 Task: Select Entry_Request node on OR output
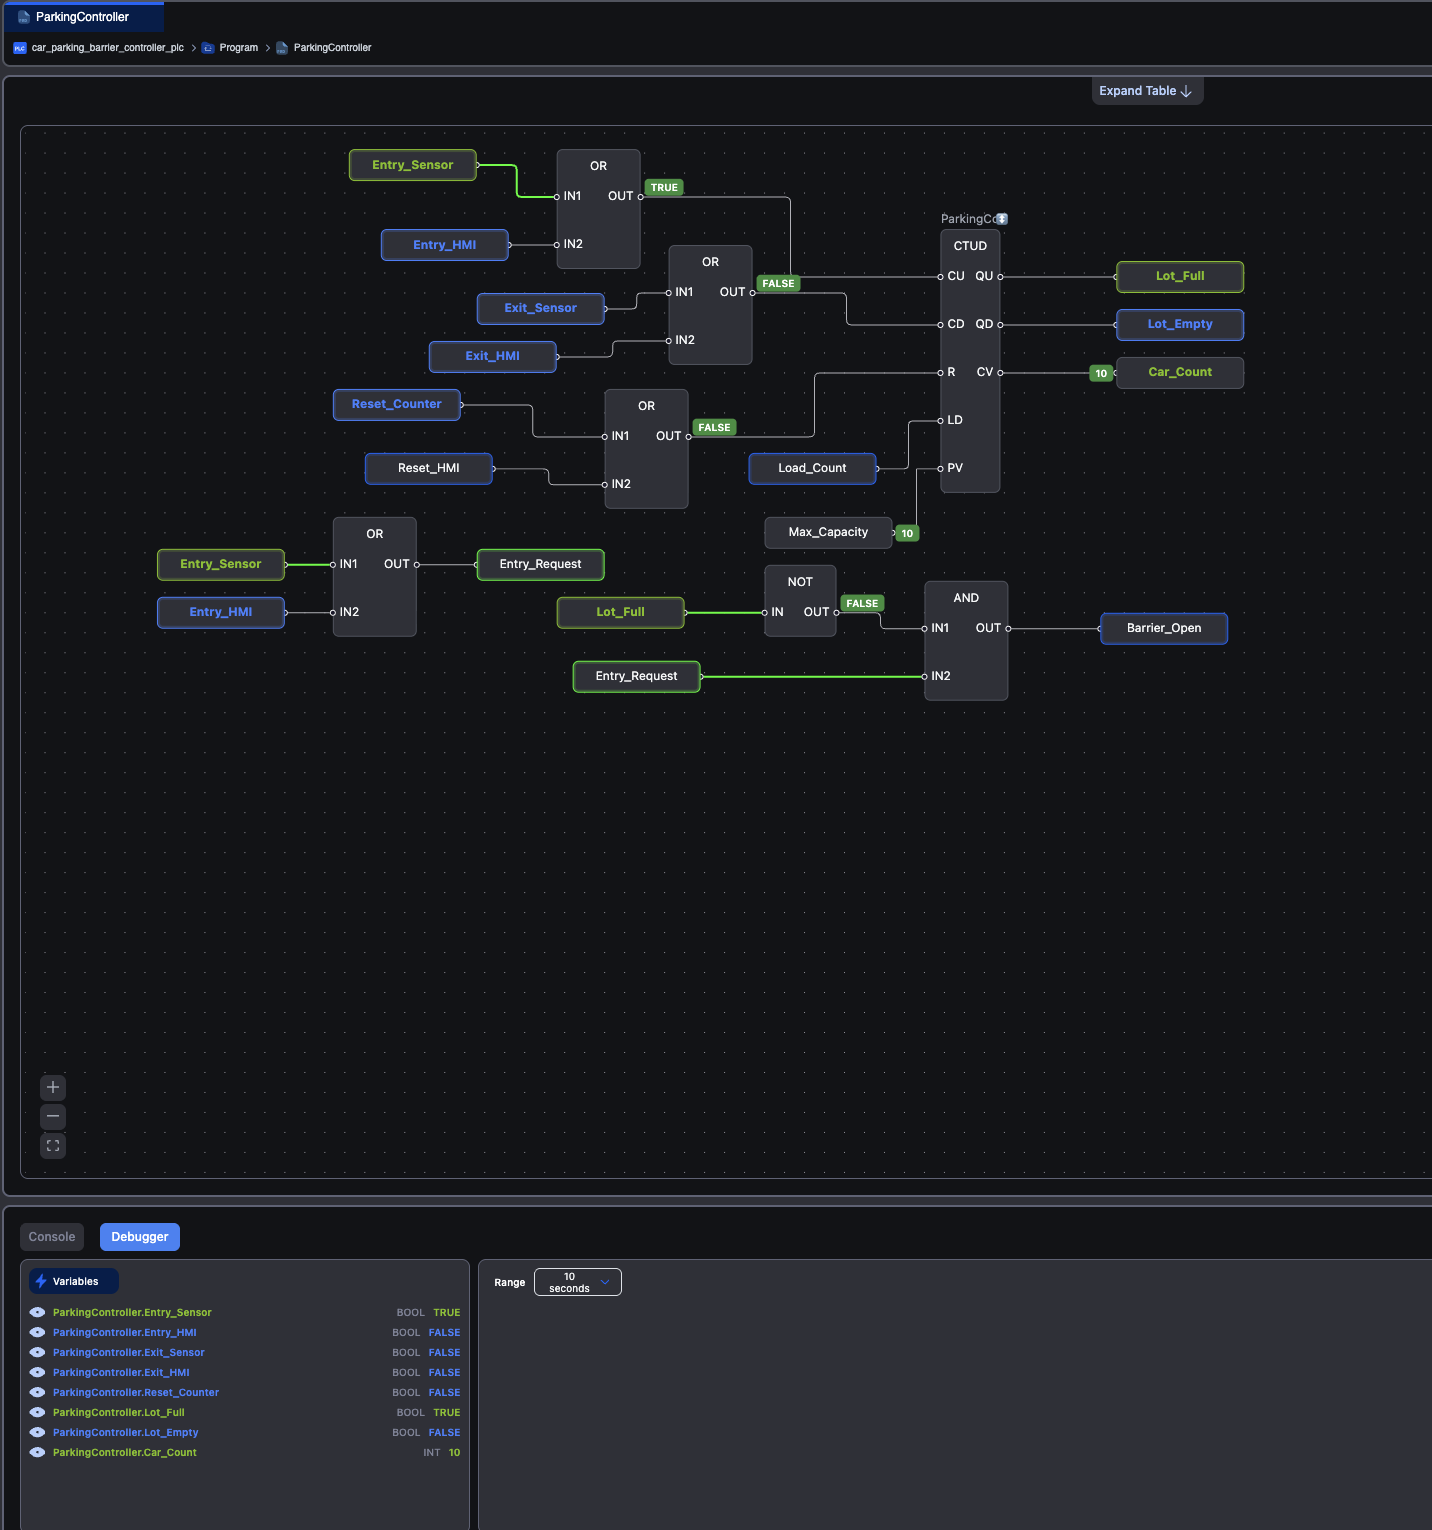click(x=540, y=564)
